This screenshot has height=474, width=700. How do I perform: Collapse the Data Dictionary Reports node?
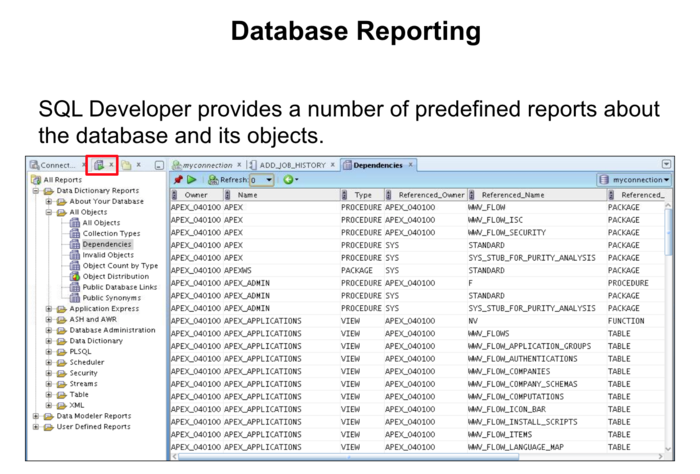[x=36, y=191]
